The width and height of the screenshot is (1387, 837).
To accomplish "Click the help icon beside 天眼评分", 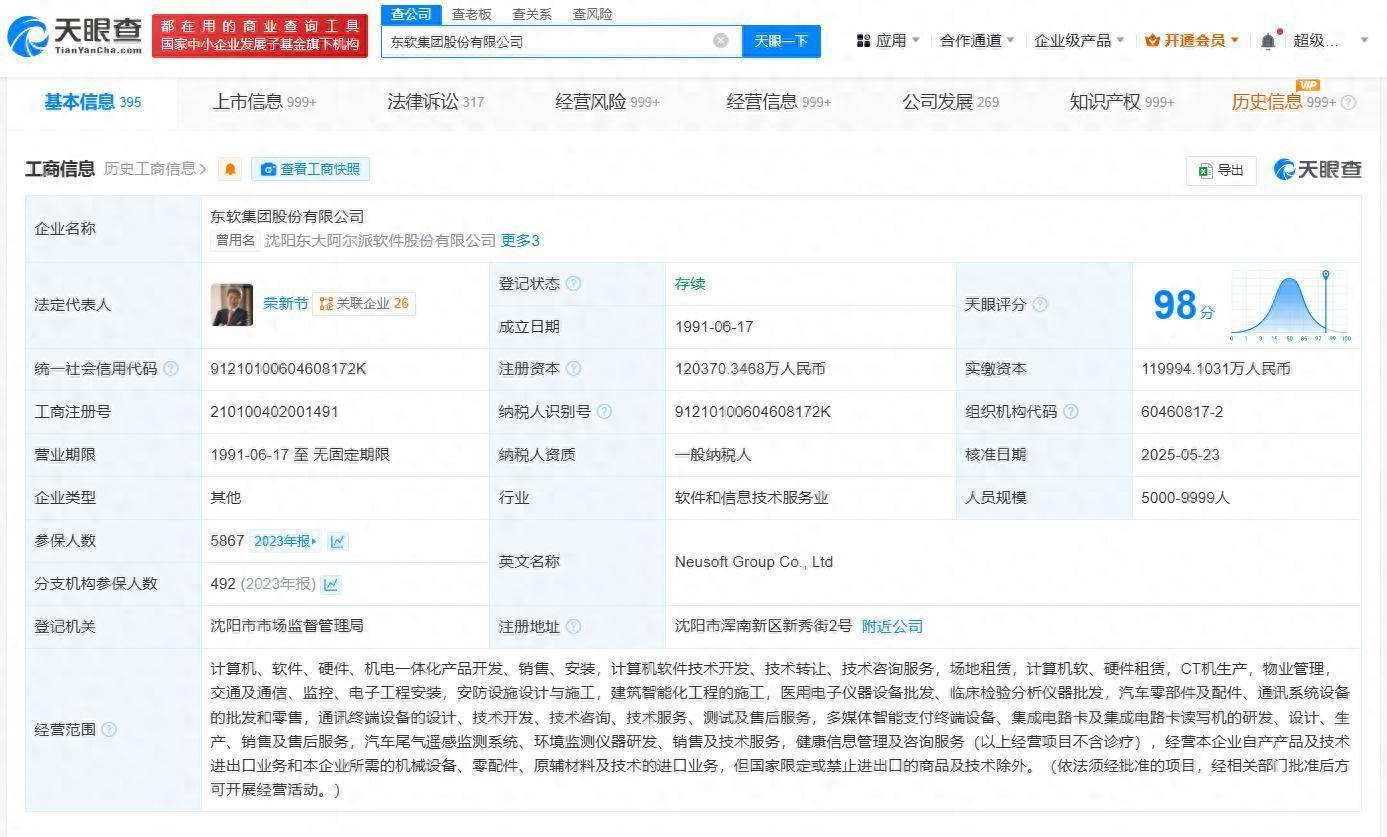I will click(1040, 304).
